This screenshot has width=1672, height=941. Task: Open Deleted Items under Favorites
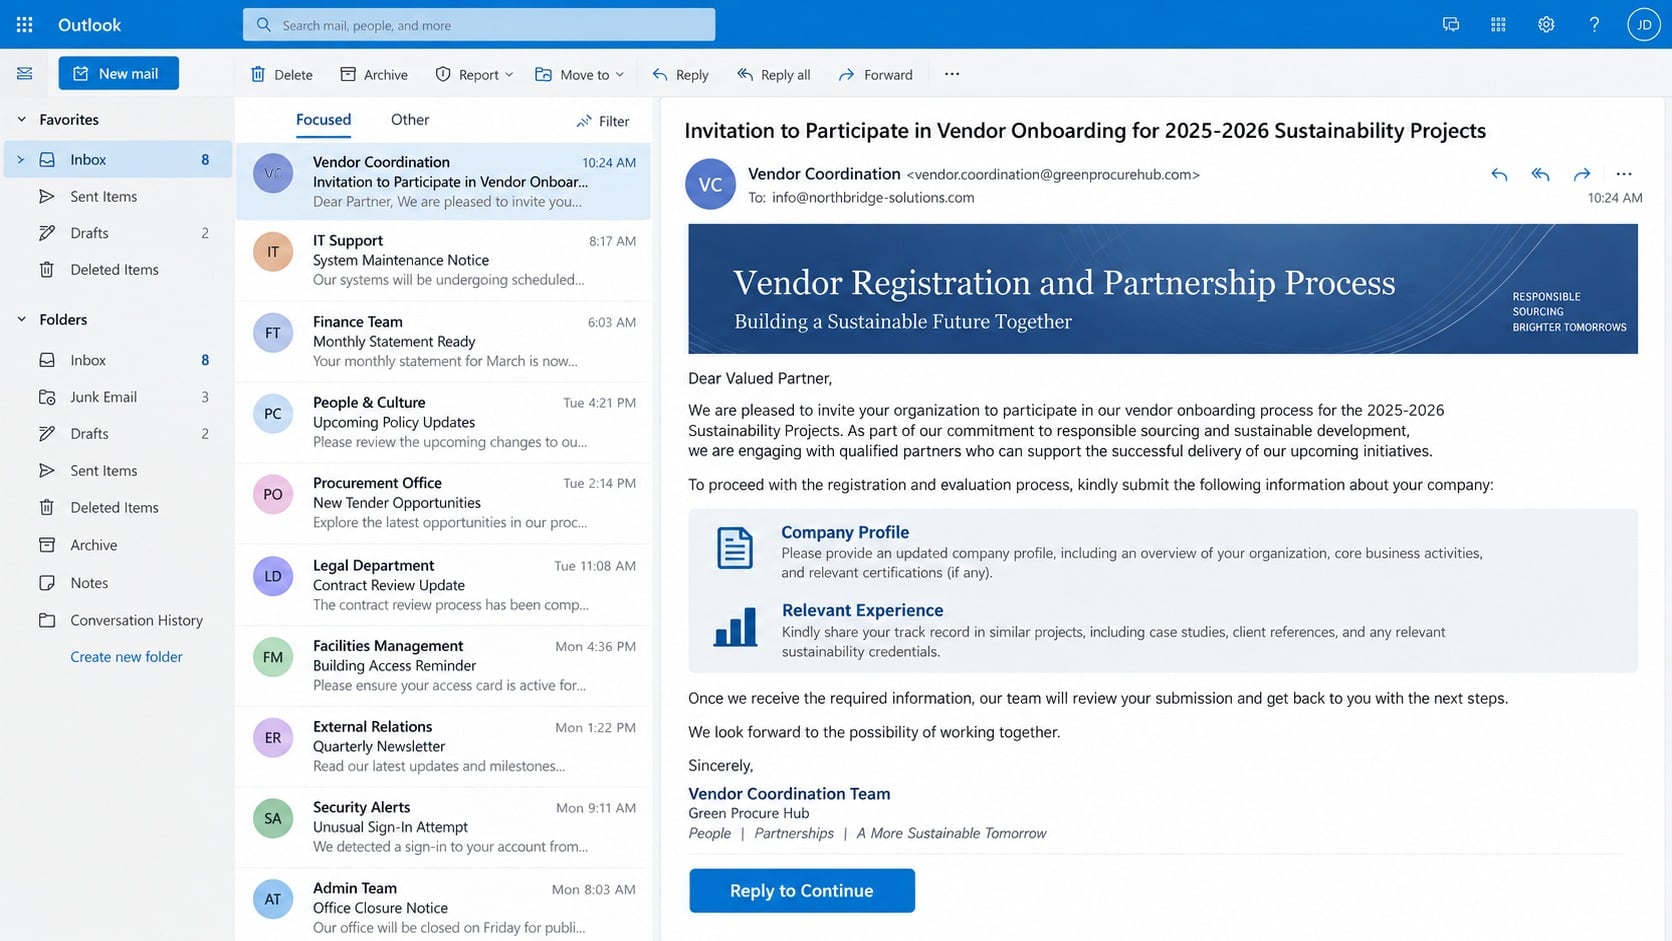point(118,269)
